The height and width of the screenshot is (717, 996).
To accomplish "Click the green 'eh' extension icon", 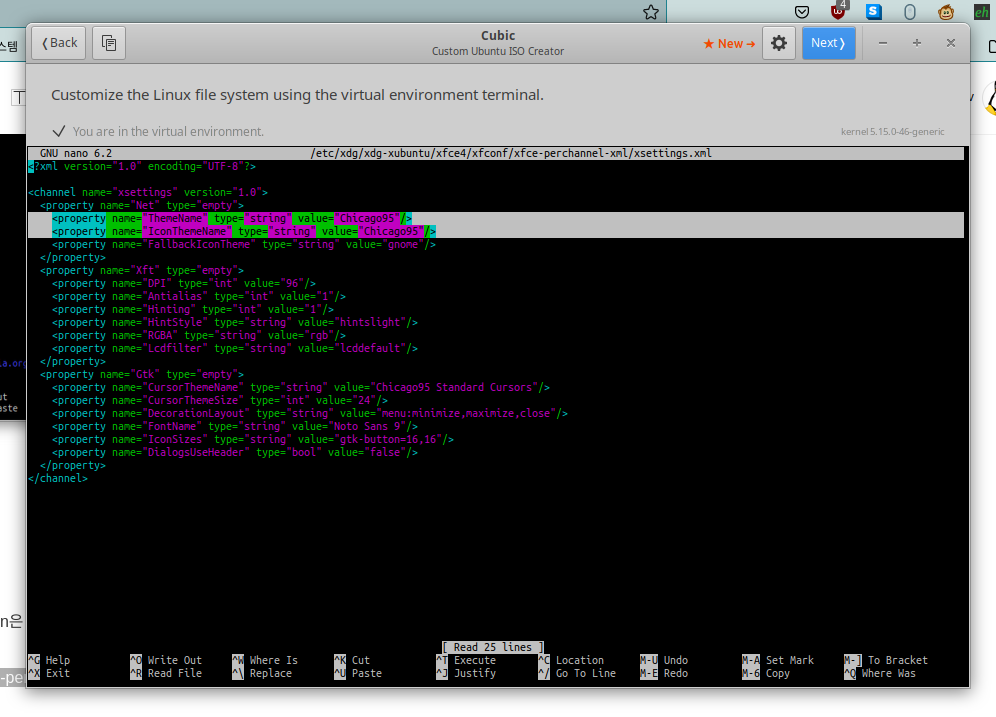I will pyautogui.click(x=982, y=12).
